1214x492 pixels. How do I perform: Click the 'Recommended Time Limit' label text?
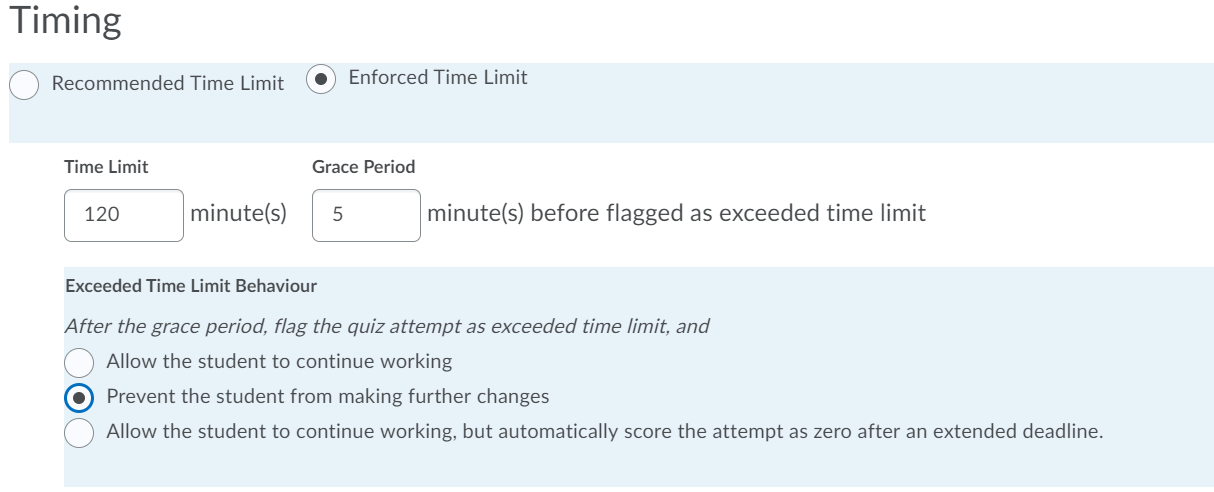point(167,84)
